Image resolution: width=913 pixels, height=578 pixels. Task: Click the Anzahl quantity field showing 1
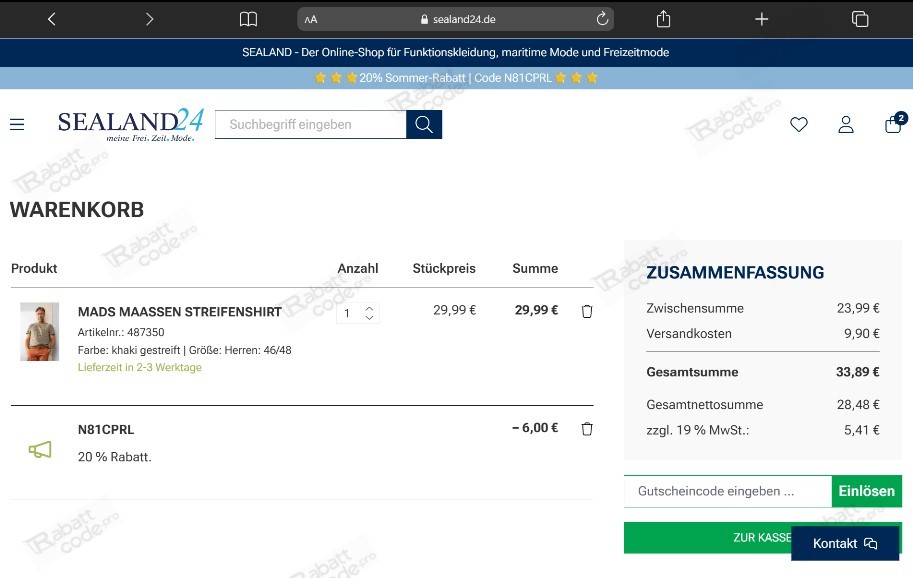pos(350,313)
